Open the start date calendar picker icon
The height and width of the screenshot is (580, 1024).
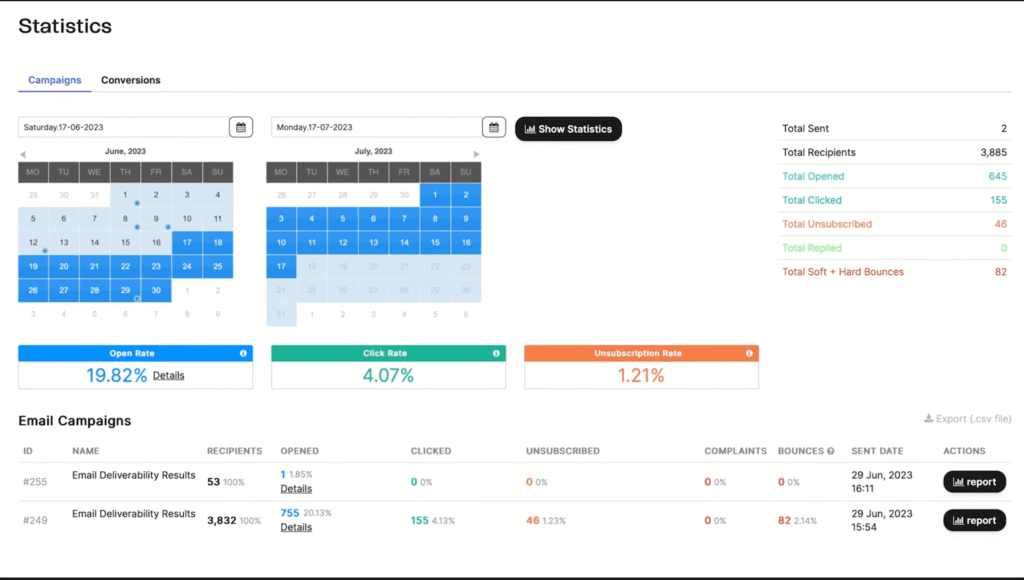(x=241, y=127)
